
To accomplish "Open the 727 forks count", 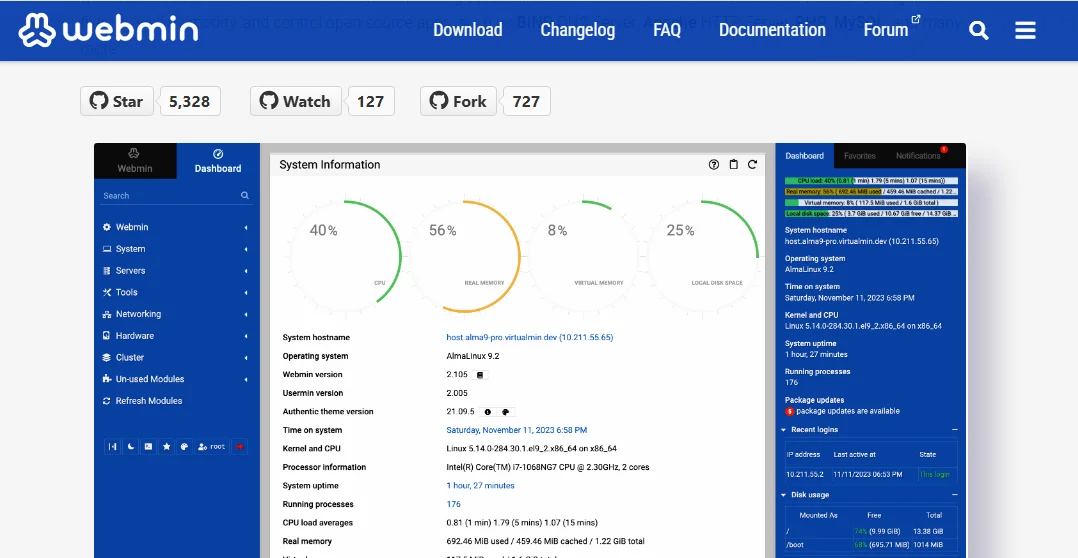I will point(527,101).
